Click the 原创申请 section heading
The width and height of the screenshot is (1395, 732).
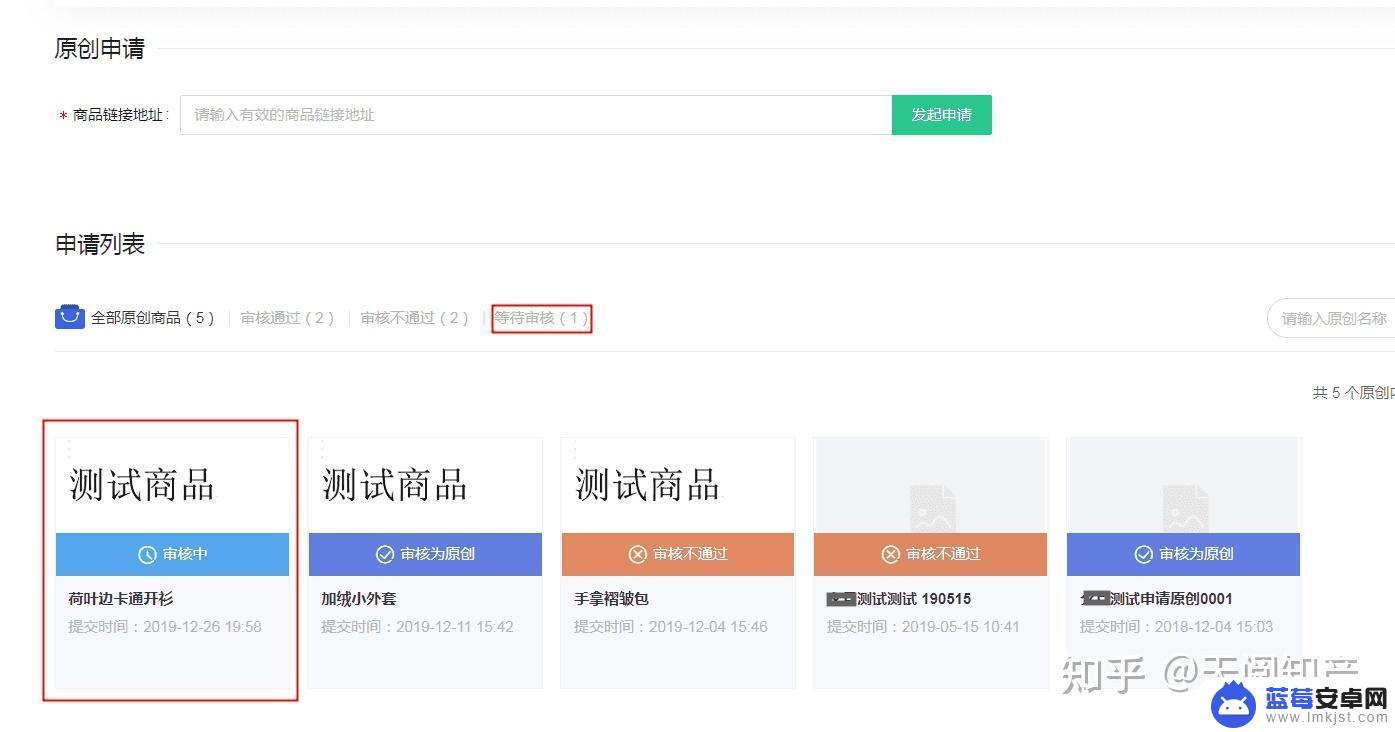100,48
